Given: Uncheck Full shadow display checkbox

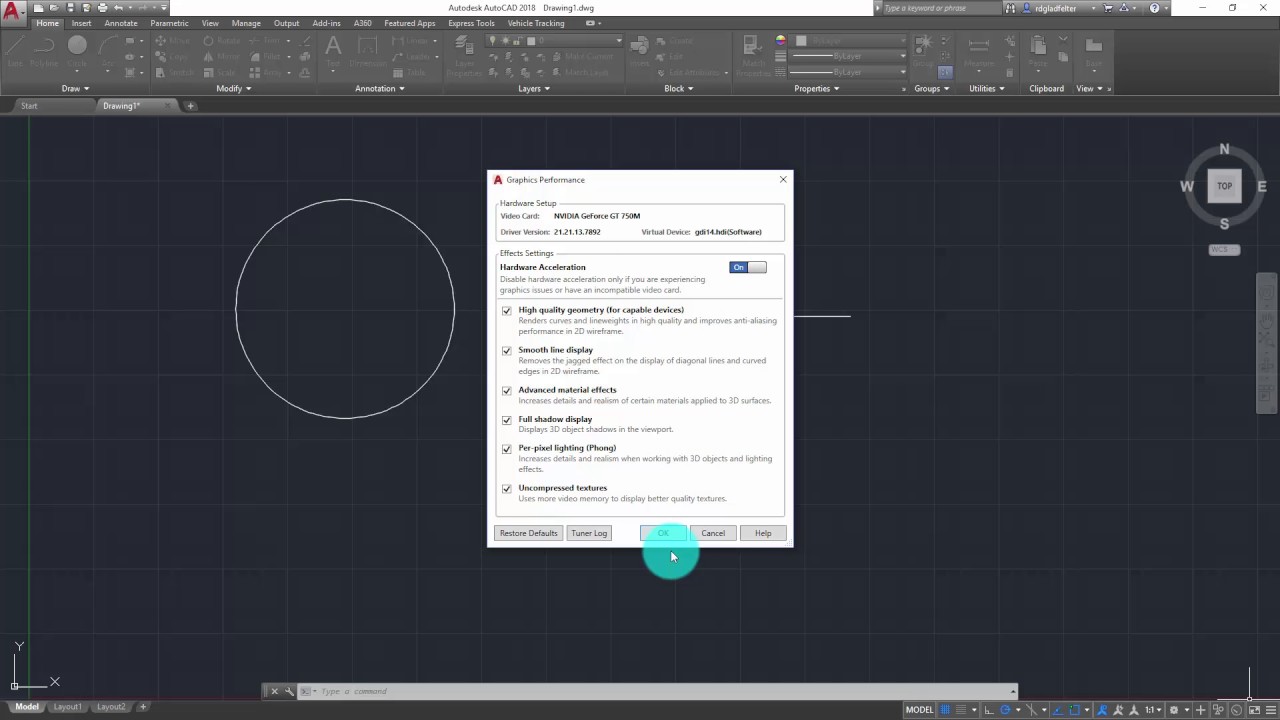Looking at the screenshot, I should pos(506,420).
